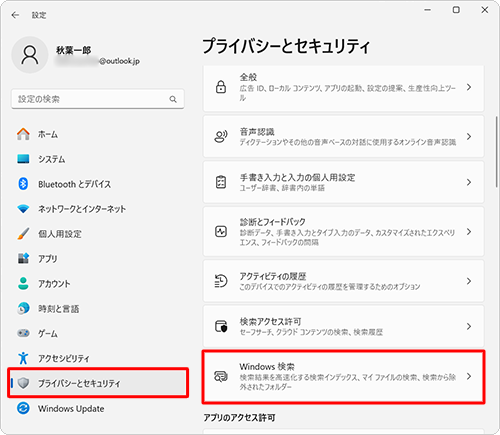Click the user profile avatar picture
Image resolution: width=500 pixels, height=435 pixels.
pyautogui.click(x=30, y=55)
